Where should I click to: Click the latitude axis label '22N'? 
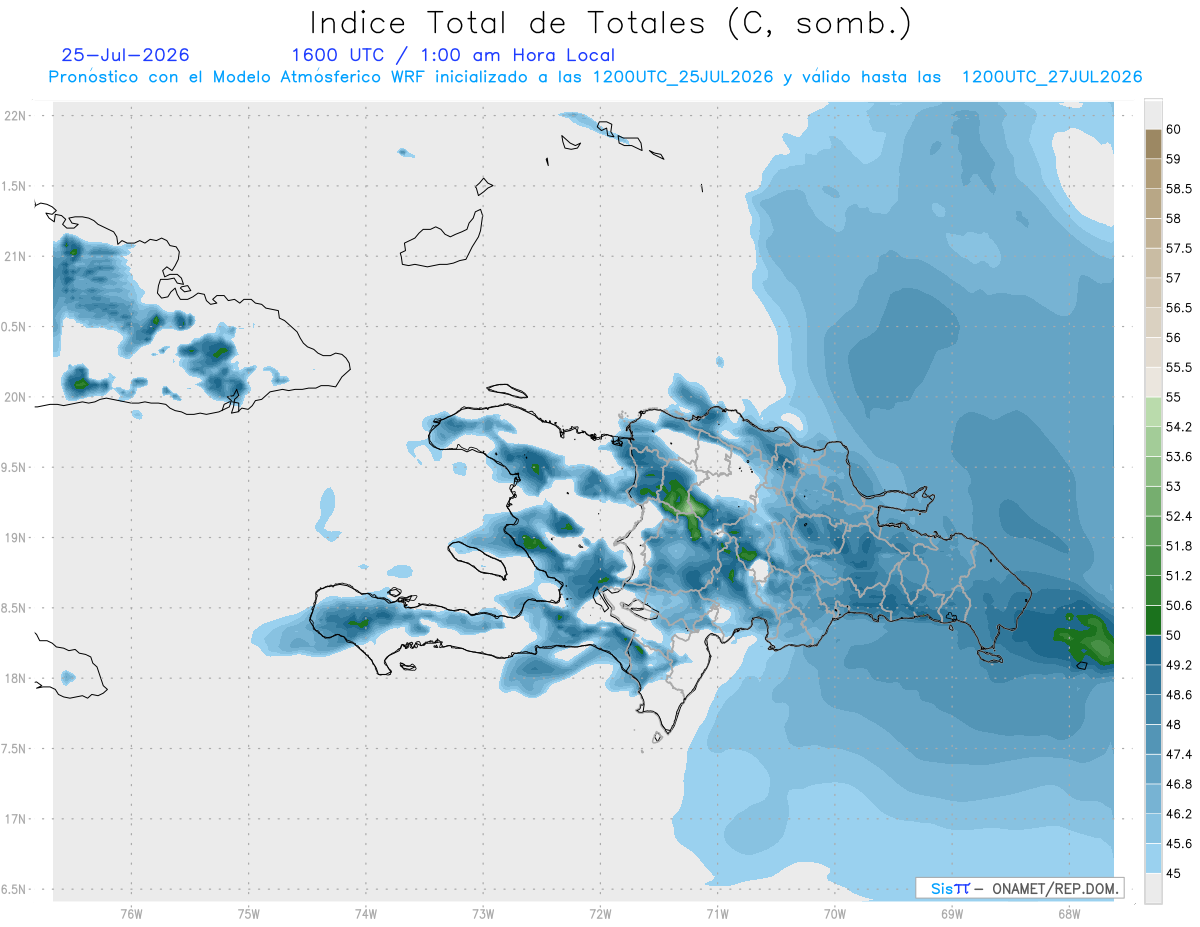(14, 115)
